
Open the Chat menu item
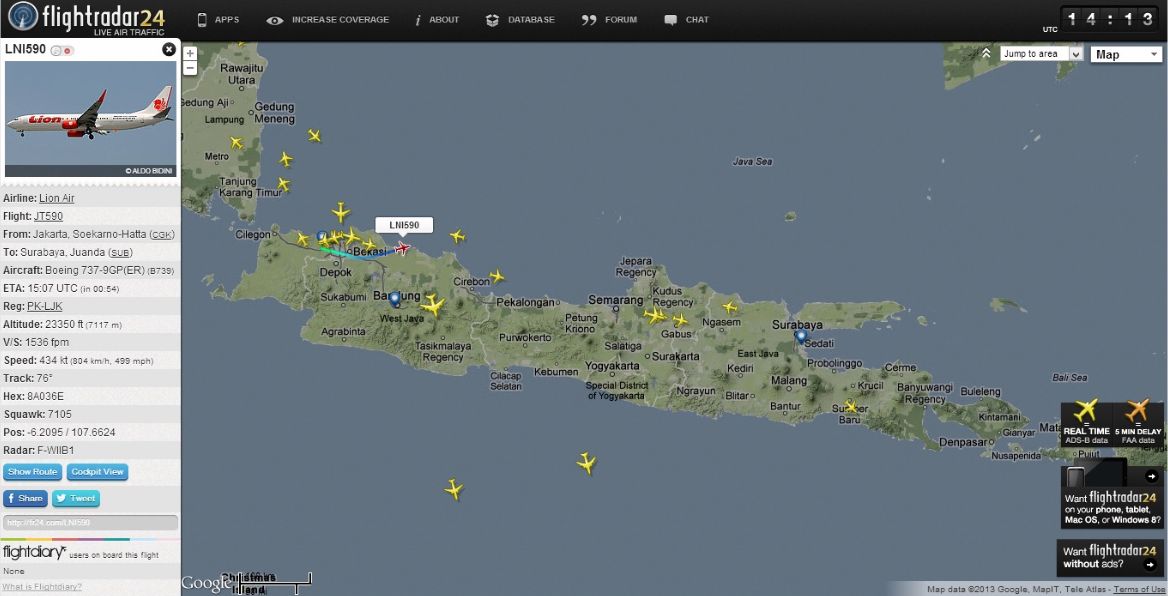click(x=686, y=20)
